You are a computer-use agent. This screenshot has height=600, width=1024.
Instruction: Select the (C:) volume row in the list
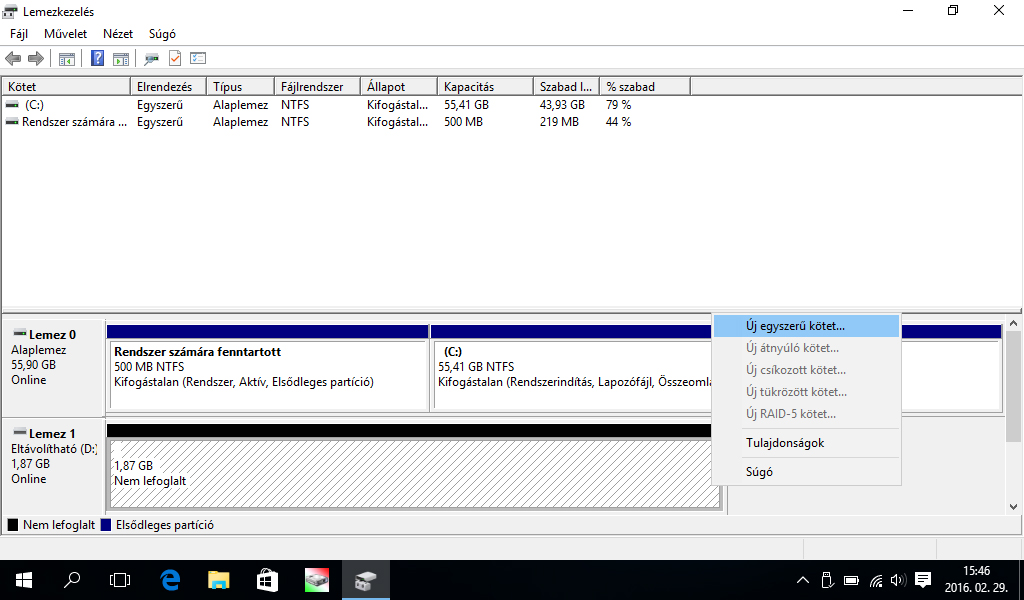tap(34, 105)
